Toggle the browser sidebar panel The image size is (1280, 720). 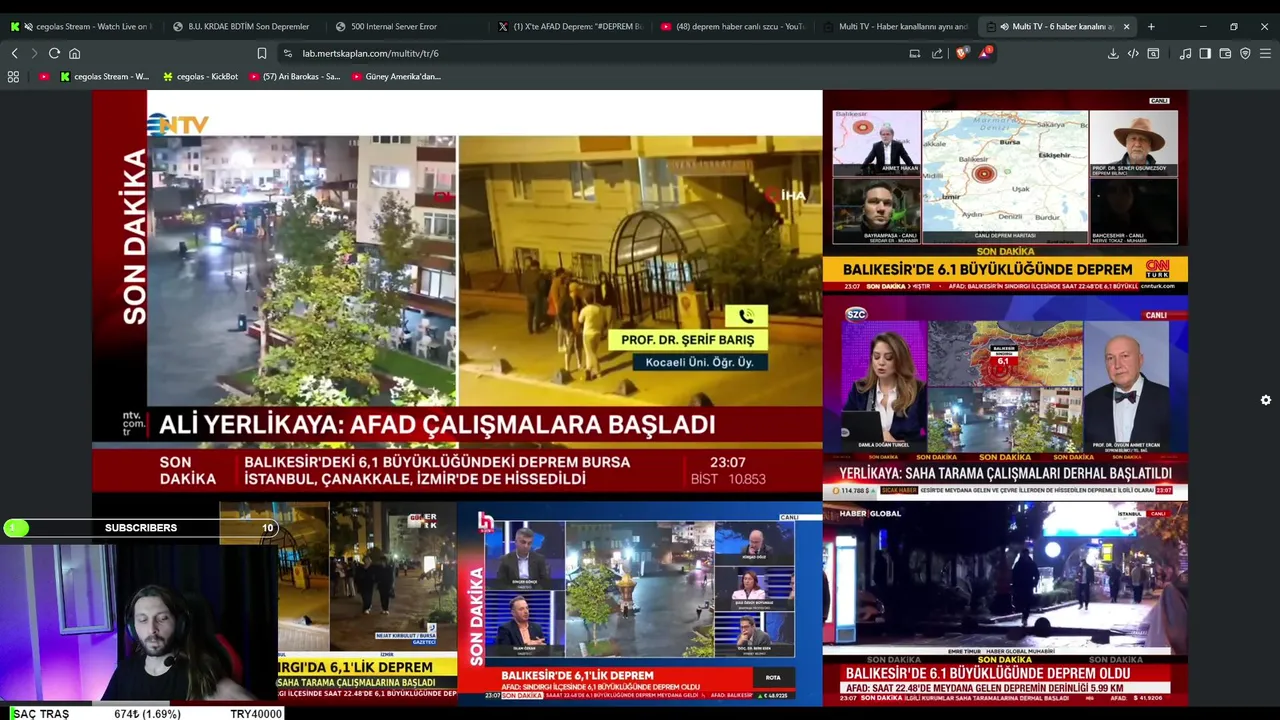1205,53
